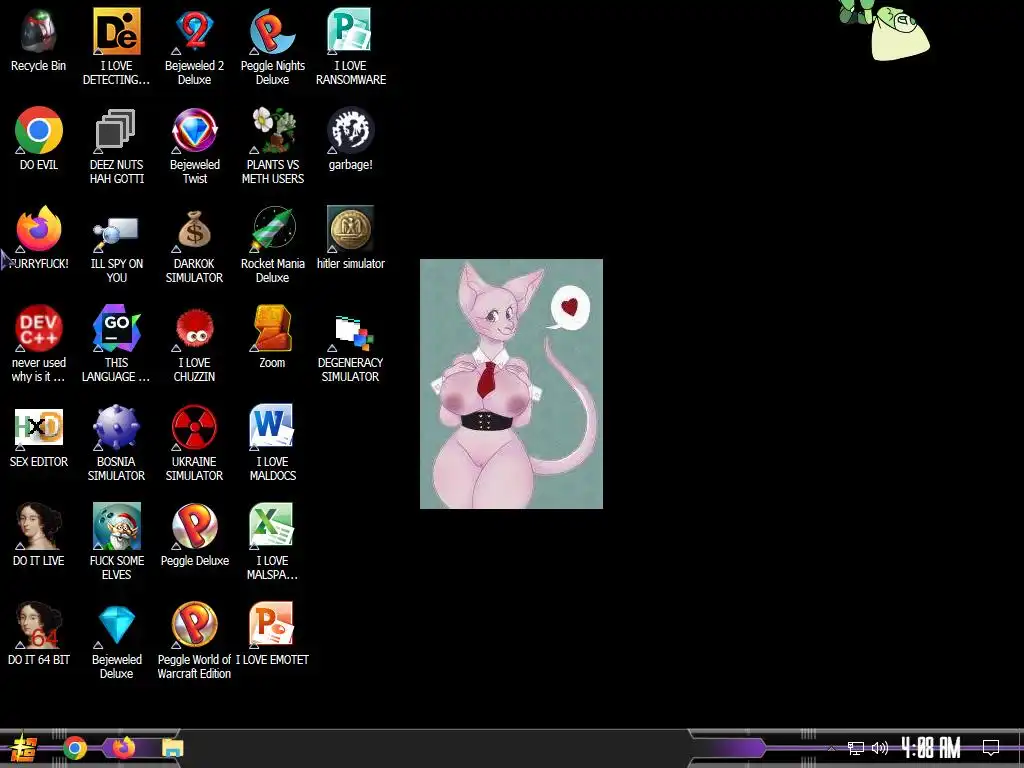Open Firefox from the taskbar
Viewport: 1024px width, 768px height.
pyautogui.click(x=123, y=748)
